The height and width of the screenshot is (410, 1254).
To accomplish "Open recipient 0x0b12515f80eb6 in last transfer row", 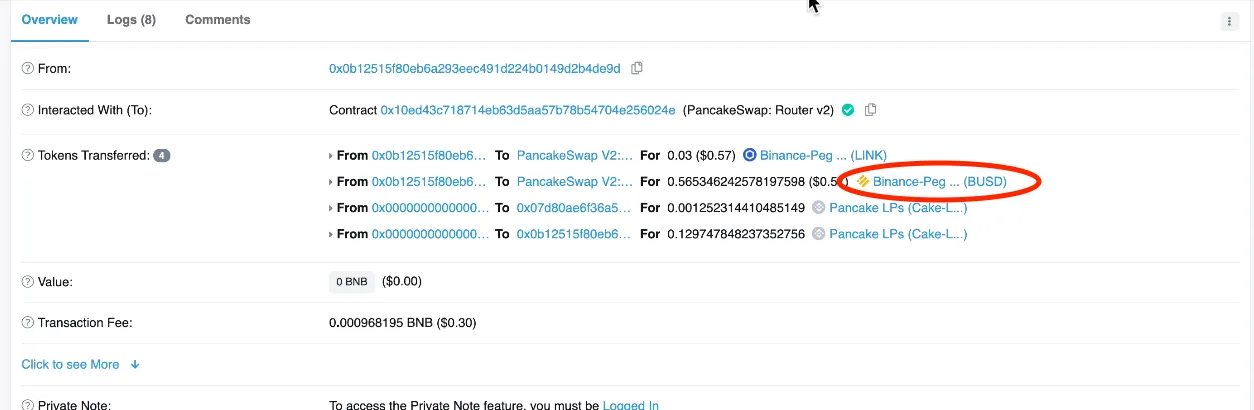I will pos(575,234).
